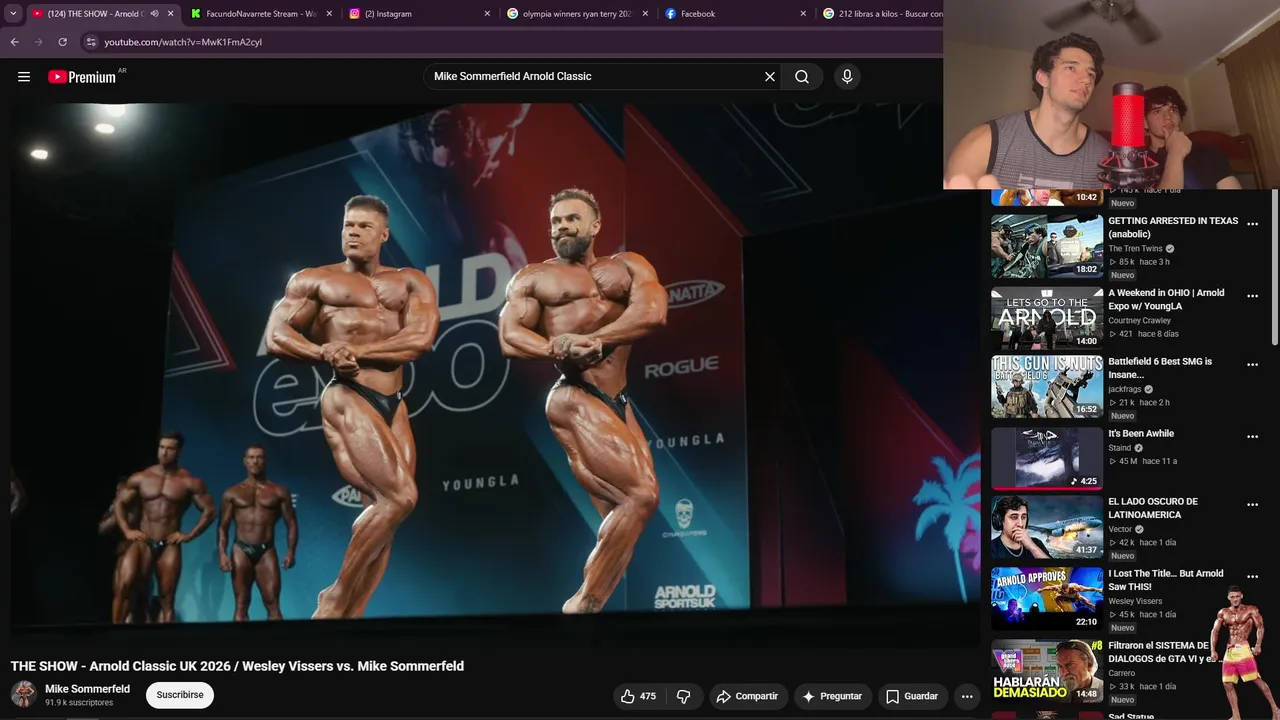Open the Preguntar ask button
1280x720 pixels.
click(x=832, y=696)
